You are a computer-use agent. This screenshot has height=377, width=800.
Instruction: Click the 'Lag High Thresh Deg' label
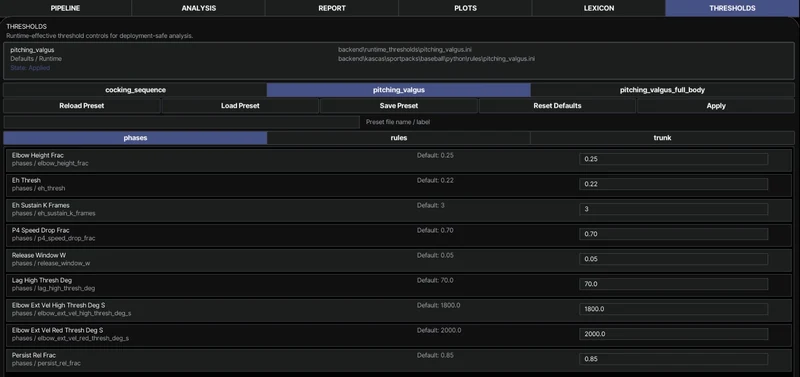tap(42, 280)
